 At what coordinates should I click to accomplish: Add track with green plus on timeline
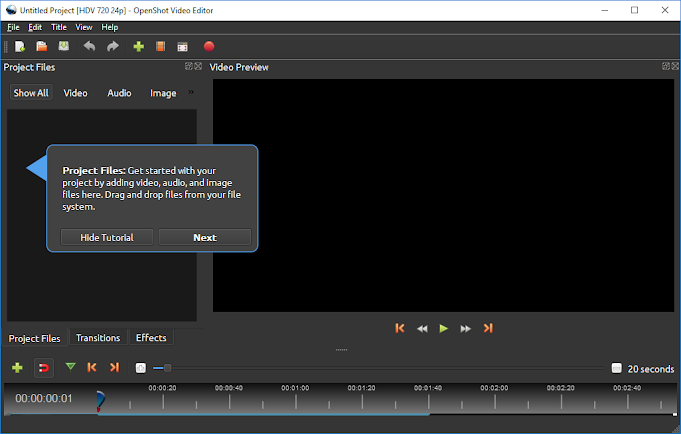[x=17, y=368]
